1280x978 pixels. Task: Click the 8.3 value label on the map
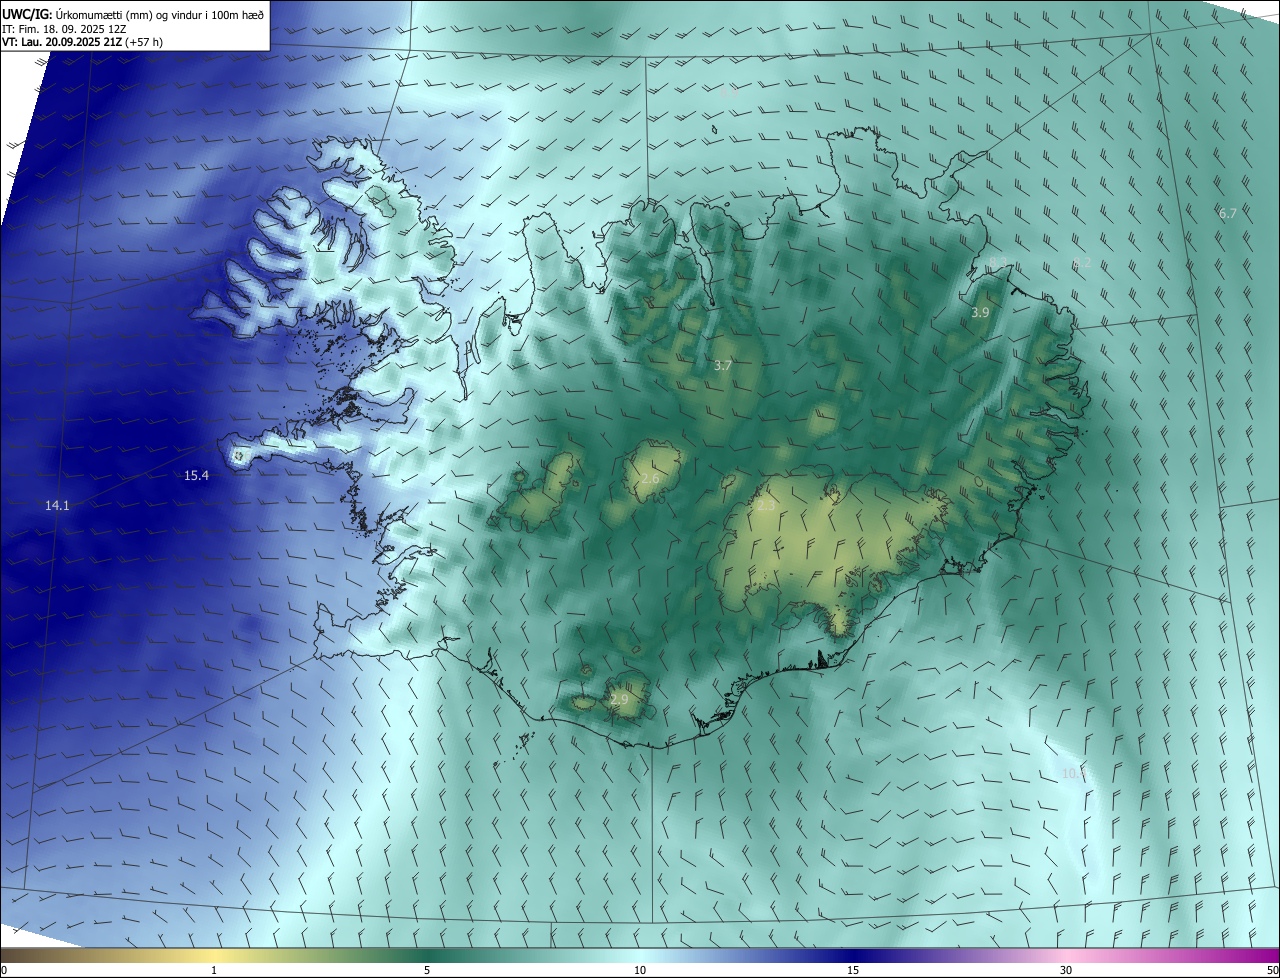998,263
